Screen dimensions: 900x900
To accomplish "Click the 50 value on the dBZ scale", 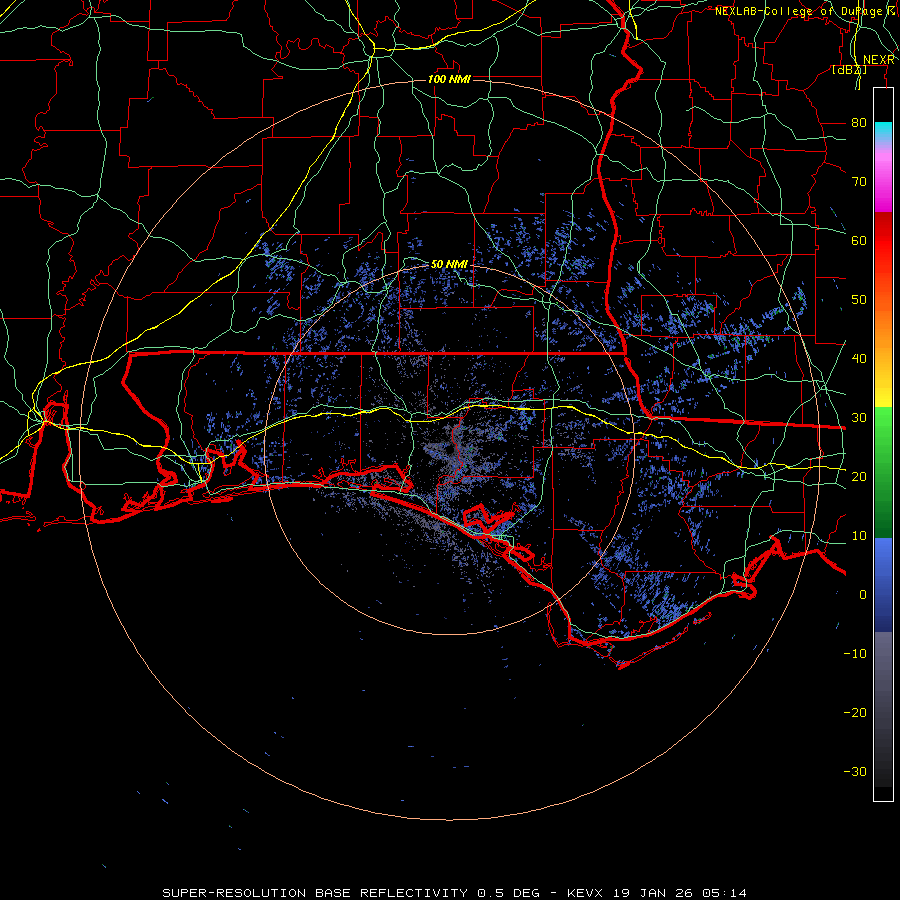I will pyautogui.click(x=859, y=300).
